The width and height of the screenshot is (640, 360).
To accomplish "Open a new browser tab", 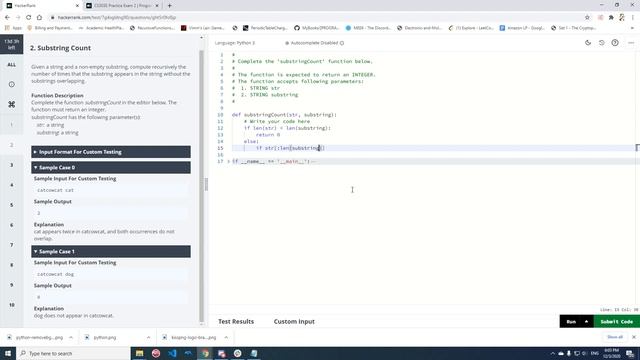I will (169, 6).
